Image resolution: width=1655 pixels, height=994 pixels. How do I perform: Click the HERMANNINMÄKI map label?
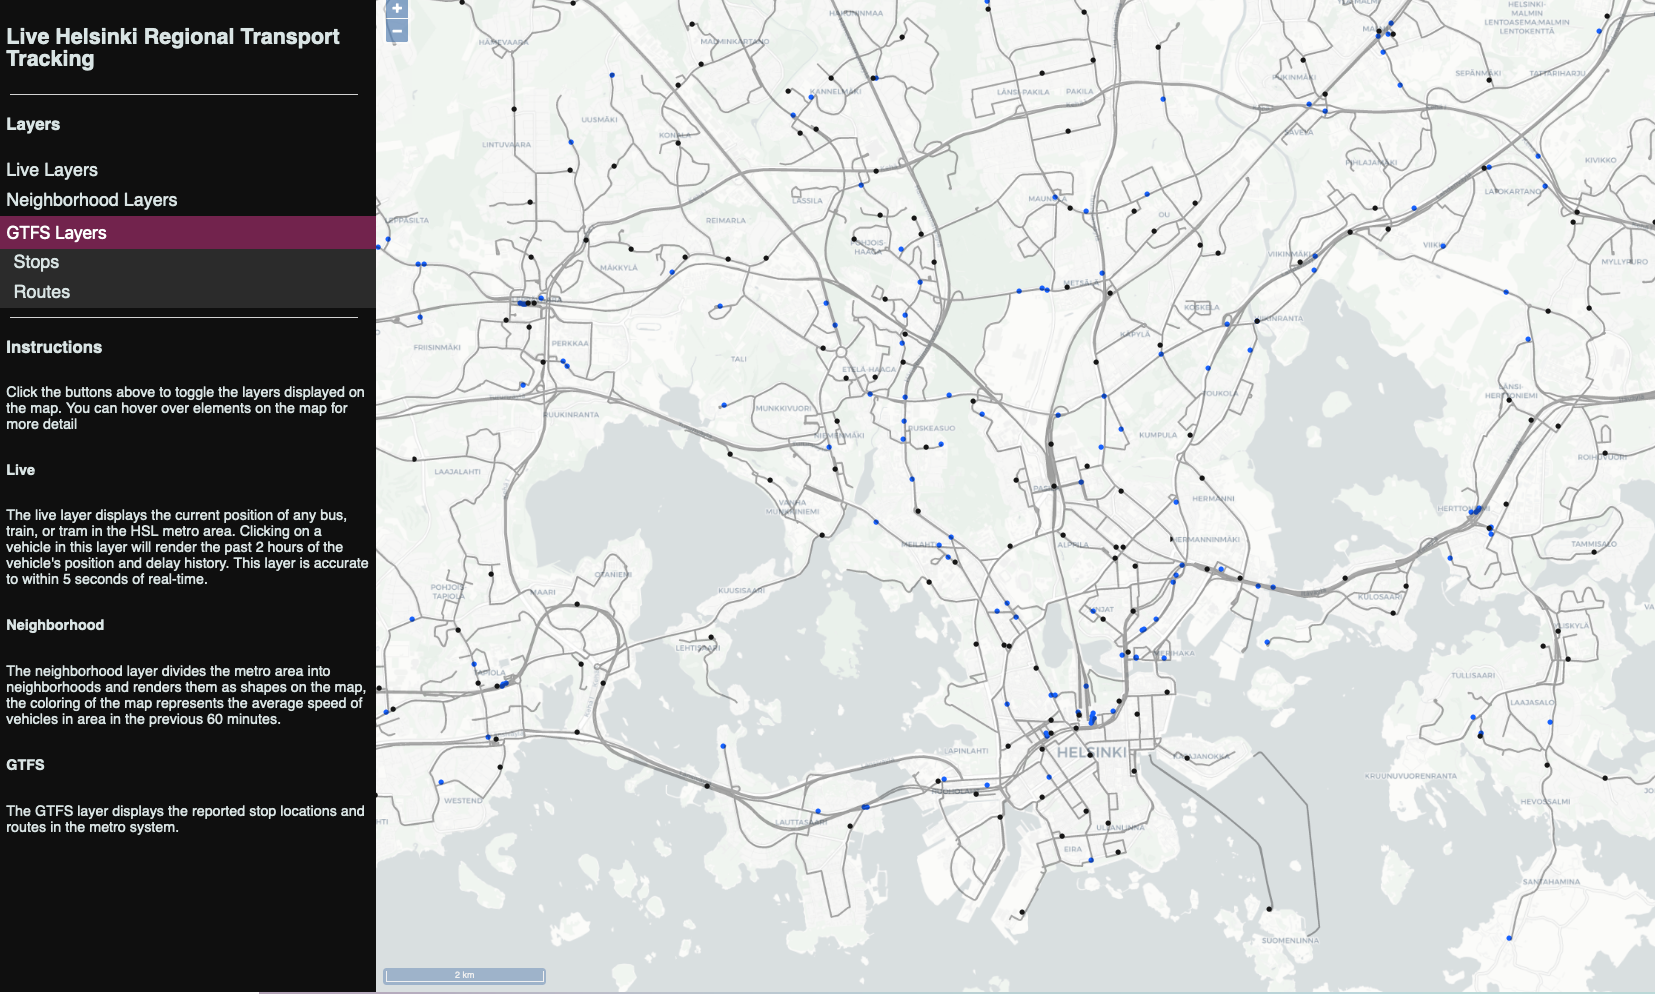[x=1205, y=539]
